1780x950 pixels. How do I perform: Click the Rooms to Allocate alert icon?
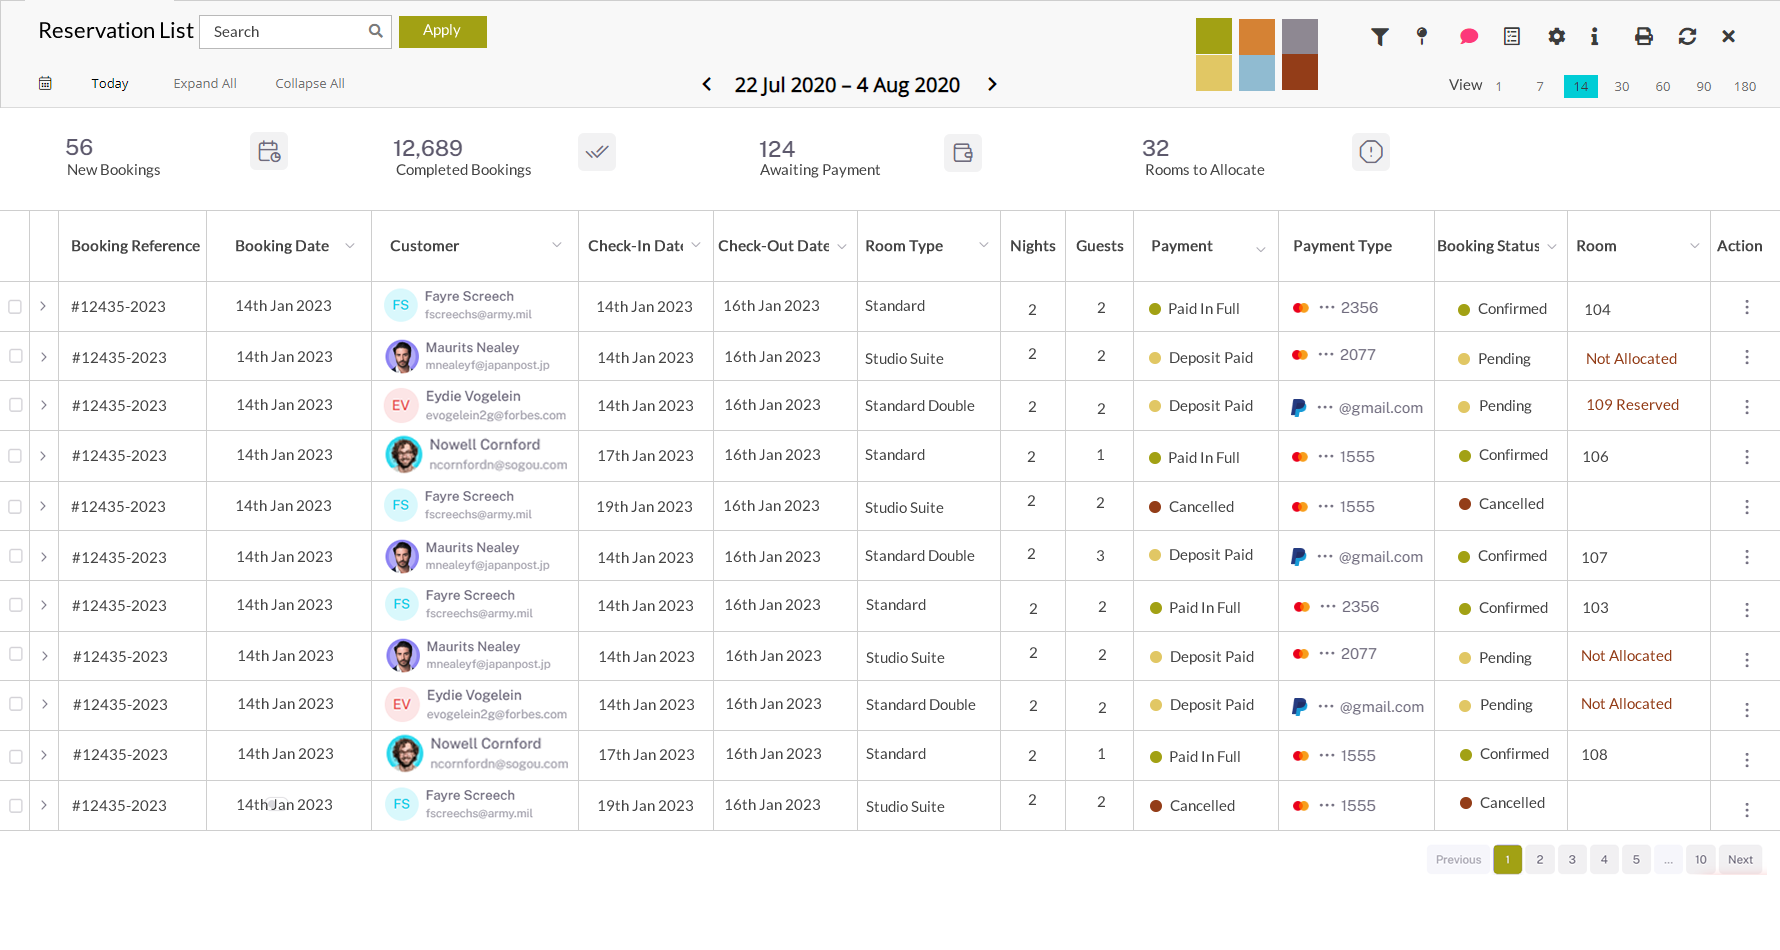pos(1370,152)
